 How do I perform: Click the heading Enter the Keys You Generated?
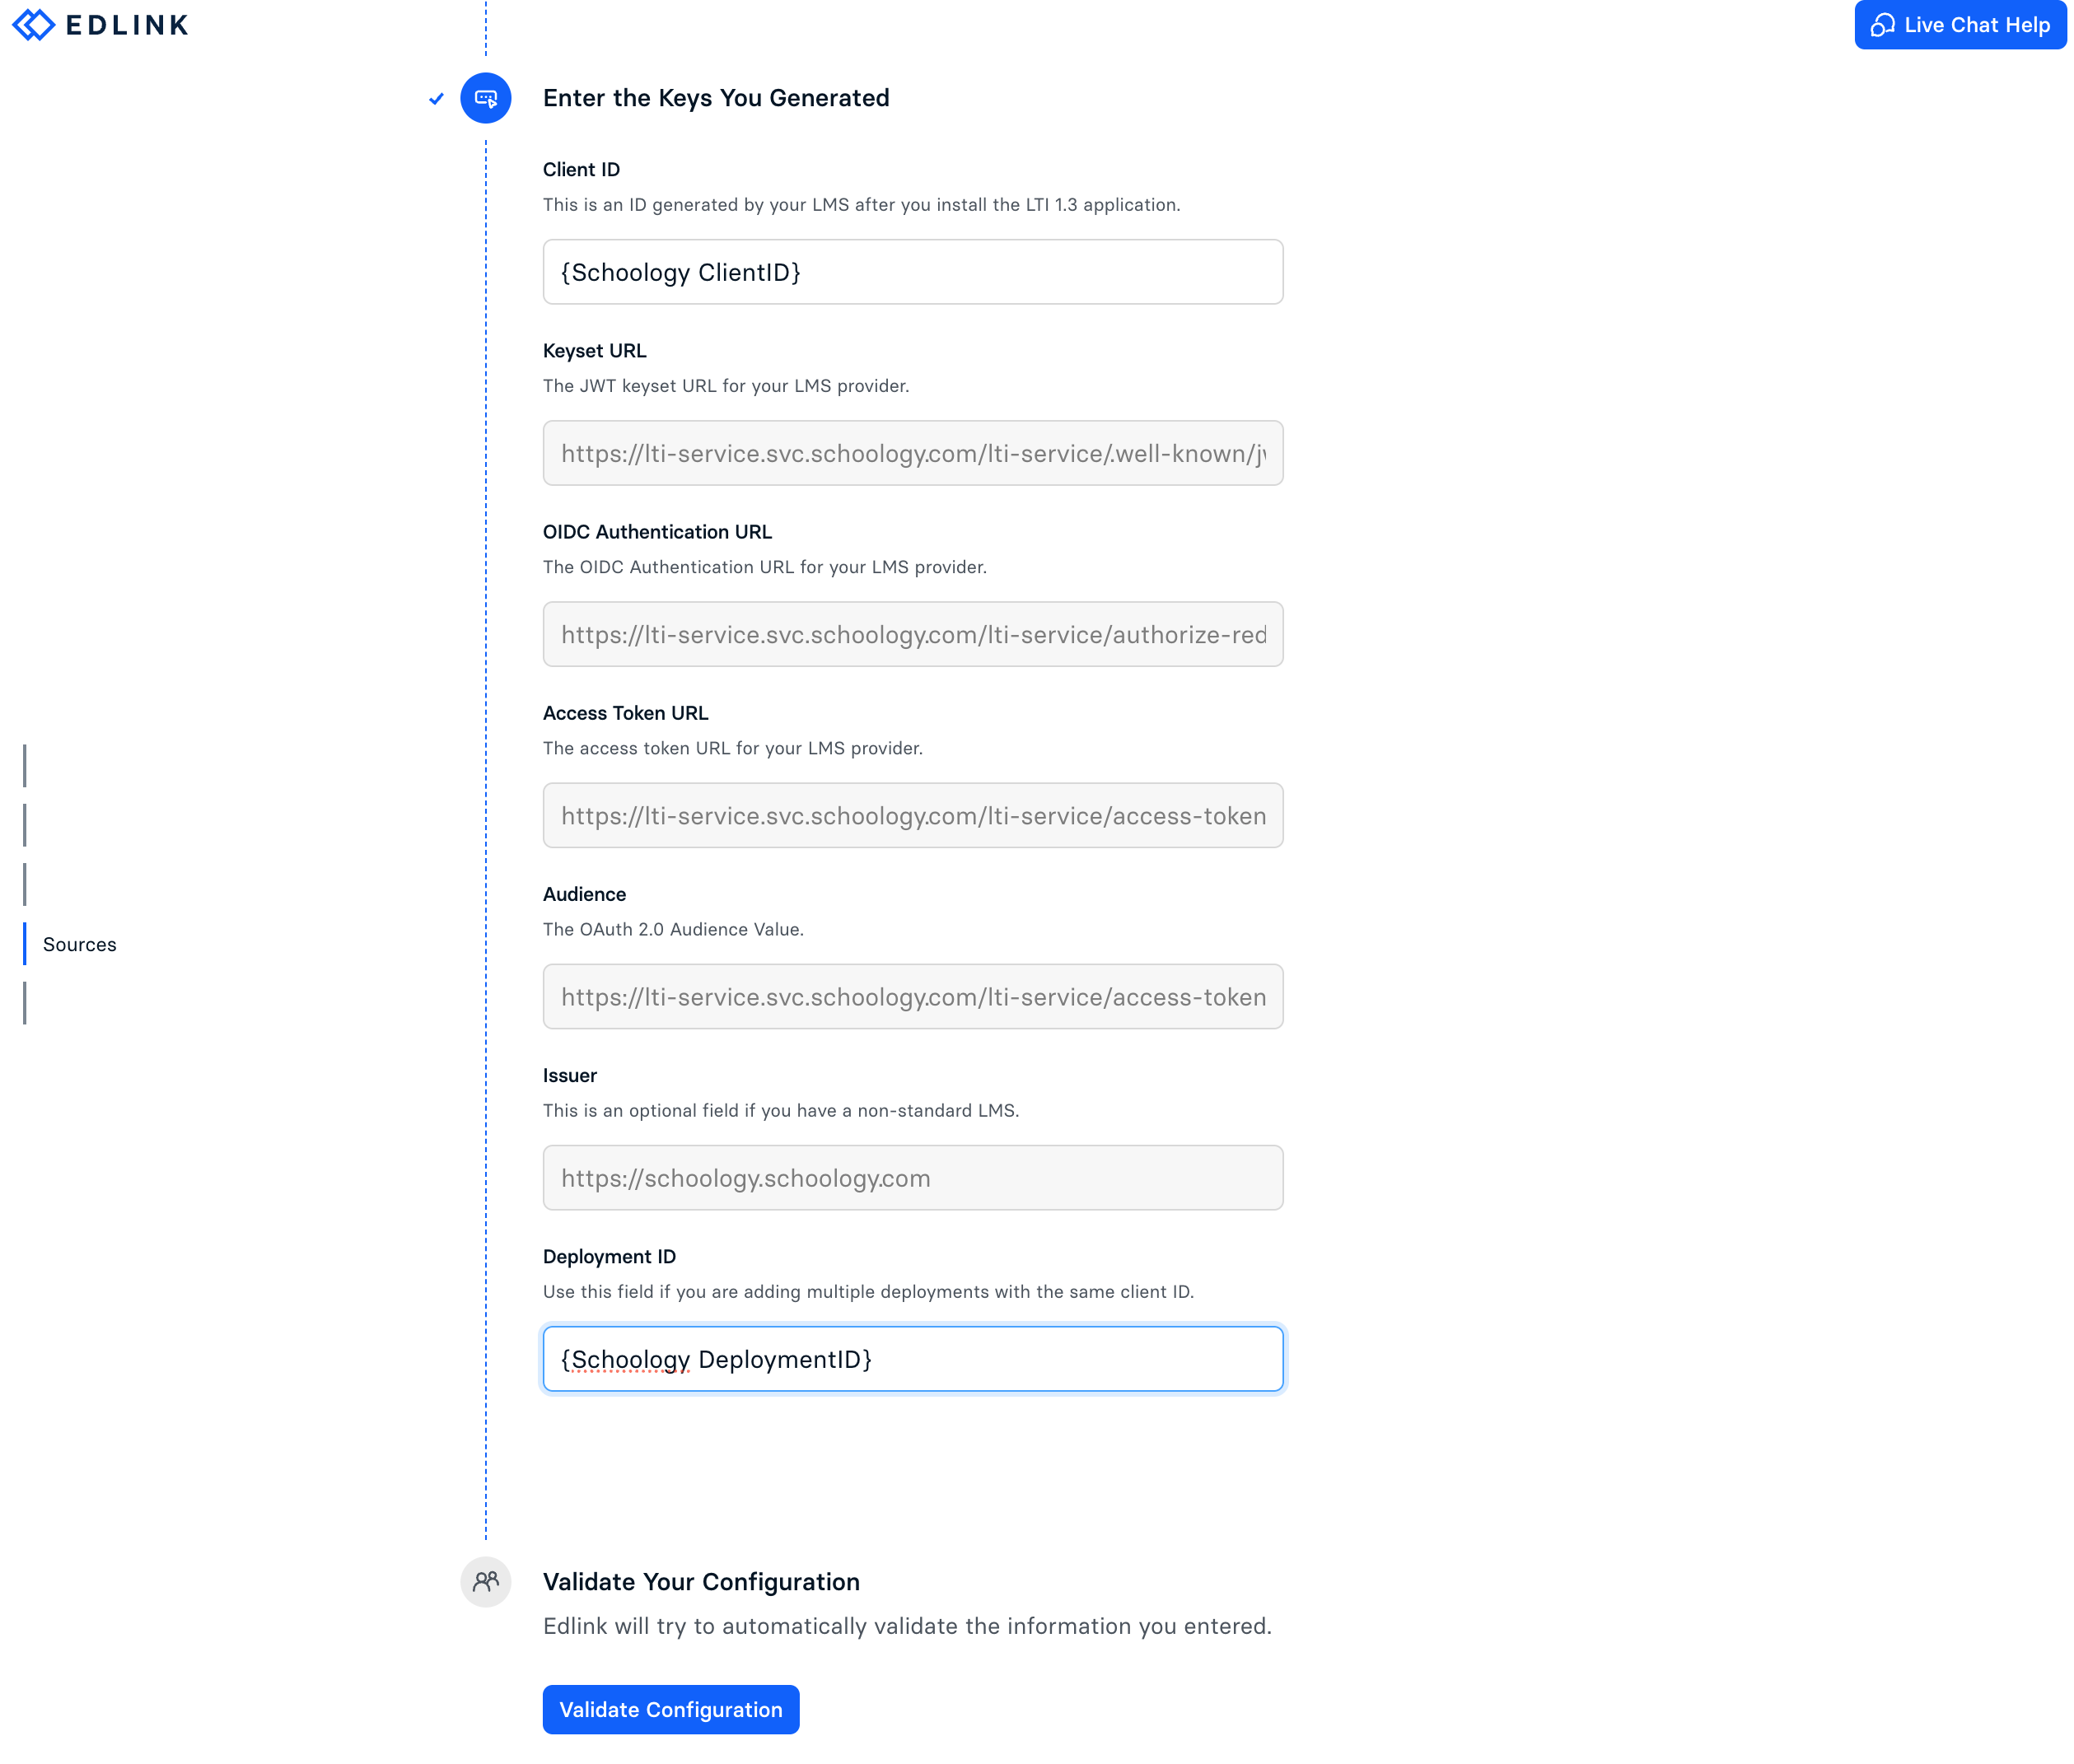pos(716,98)
